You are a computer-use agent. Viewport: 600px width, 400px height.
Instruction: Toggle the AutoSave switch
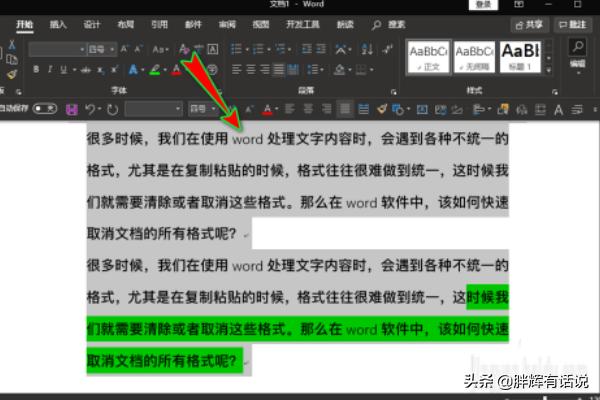pos(45,109)
